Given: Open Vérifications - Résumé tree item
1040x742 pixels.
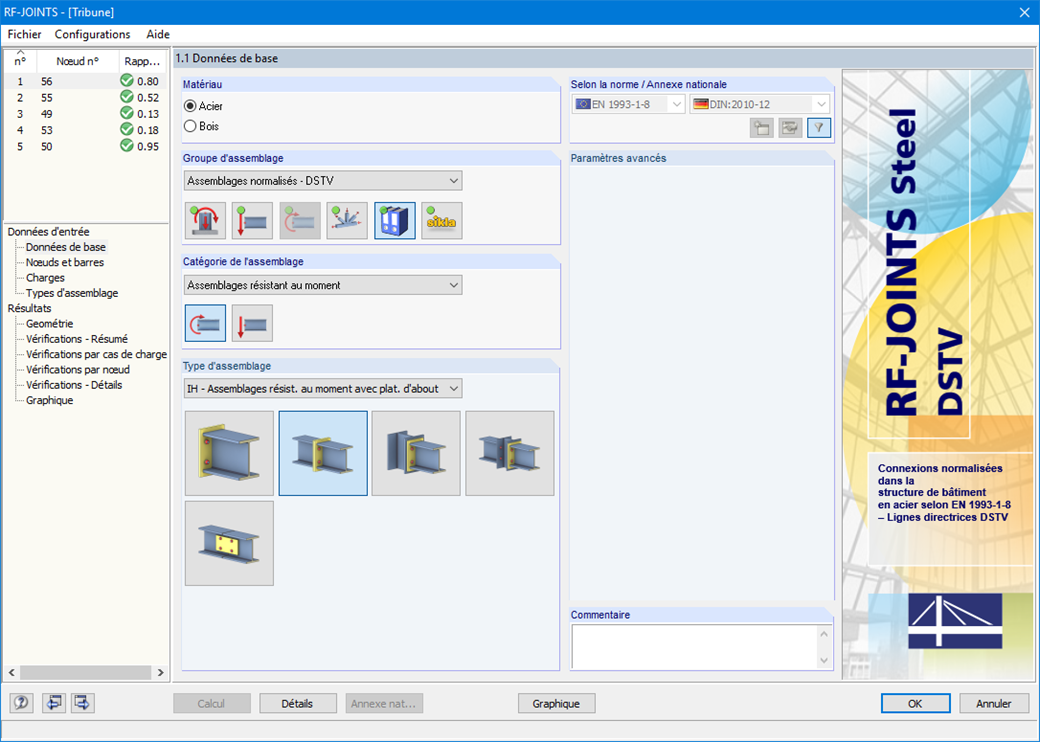Looking at the screenshot, I should tap(77, 339).
